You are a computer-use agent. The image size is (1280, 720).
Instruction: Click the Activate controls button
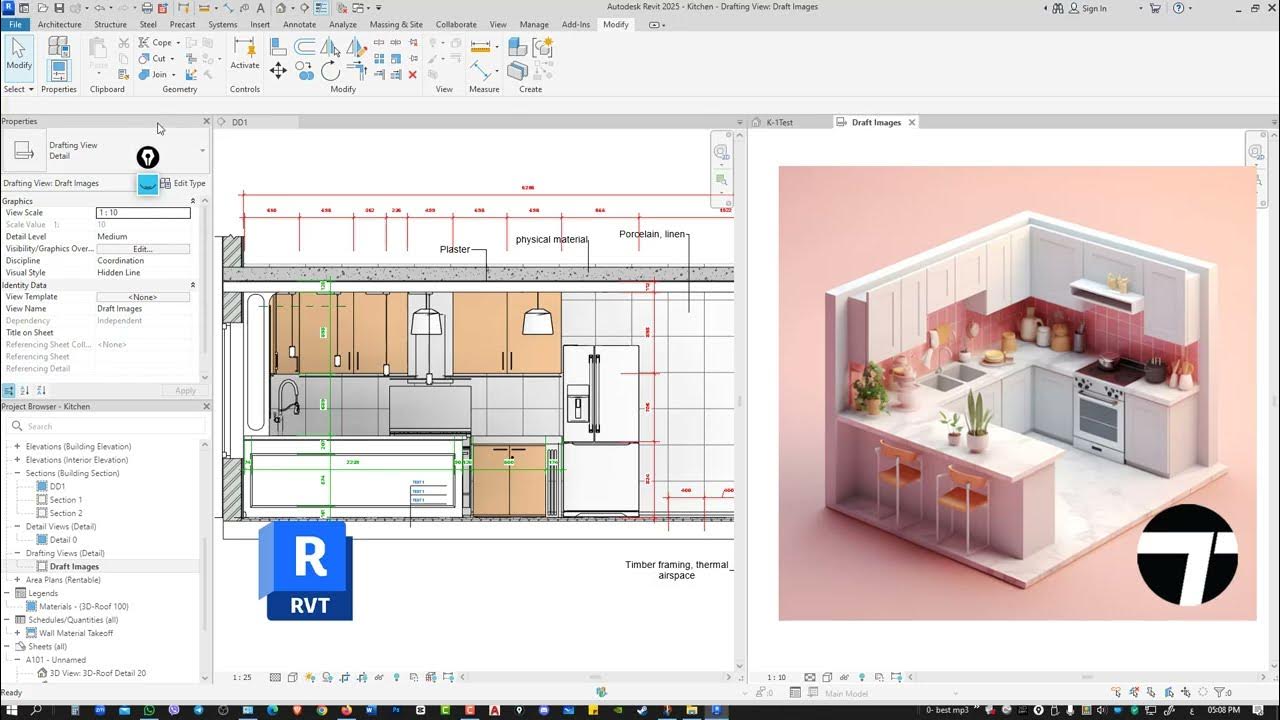(245, 55)
